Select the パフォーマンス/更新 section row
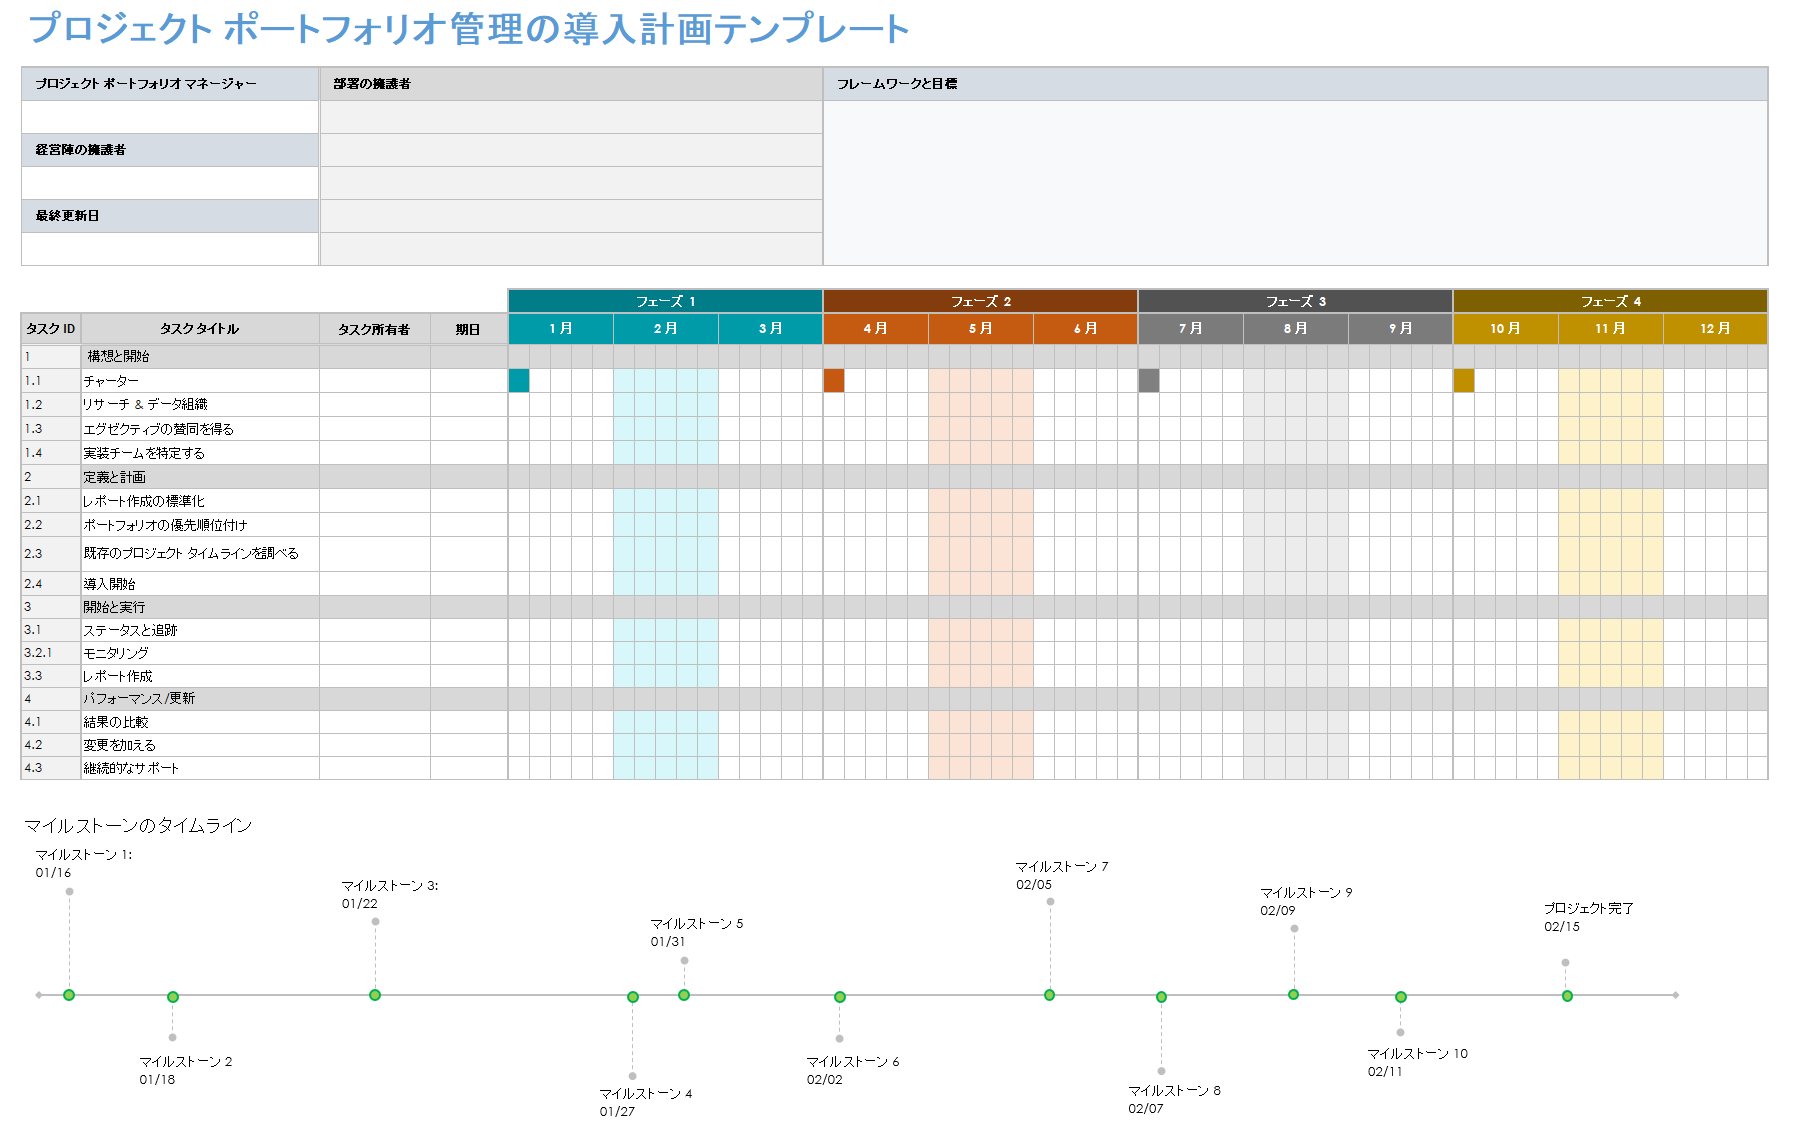 [894, 698]
